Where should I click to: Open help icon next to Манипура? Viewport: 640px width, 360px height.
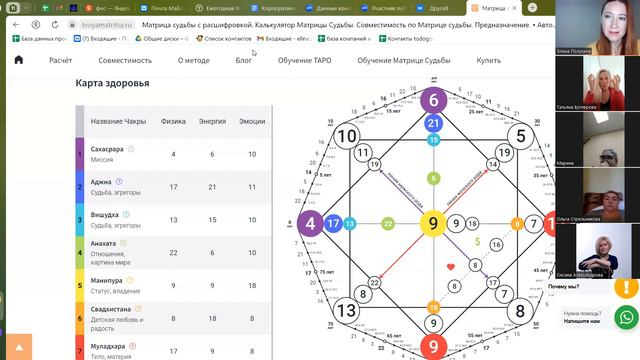point(130,280)
